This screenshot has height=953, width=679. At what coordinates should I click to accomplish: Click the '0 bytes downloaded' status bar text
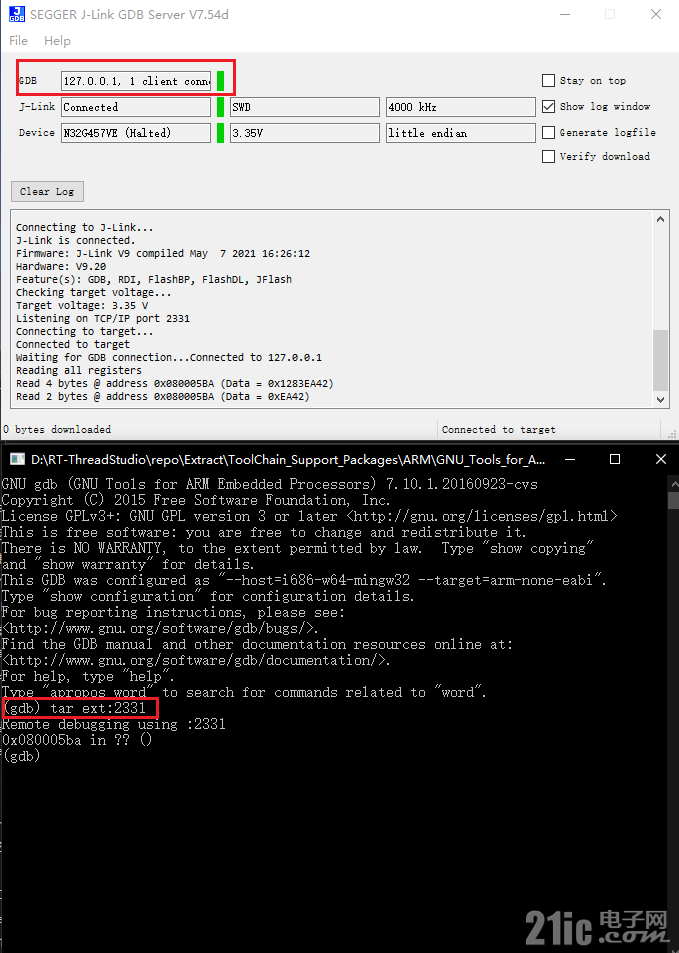click(57, 429)
